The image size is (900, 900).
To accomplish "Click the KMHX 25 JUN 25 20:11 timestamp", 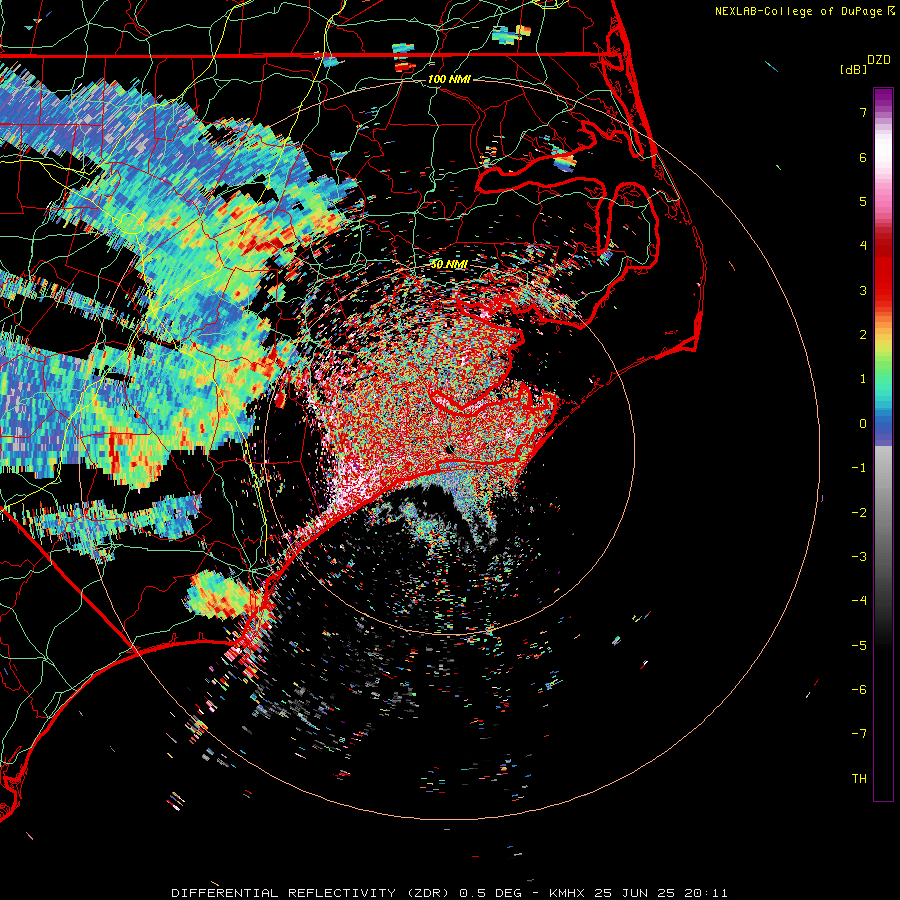I will coord(638,893).
